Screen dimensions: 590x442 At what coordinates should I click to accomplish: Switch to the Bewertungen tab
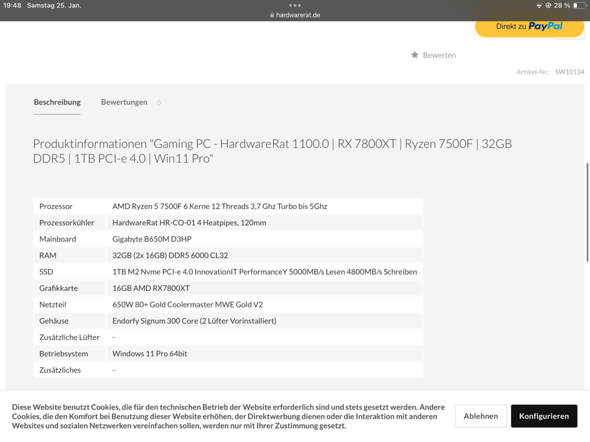coord(124,102)
